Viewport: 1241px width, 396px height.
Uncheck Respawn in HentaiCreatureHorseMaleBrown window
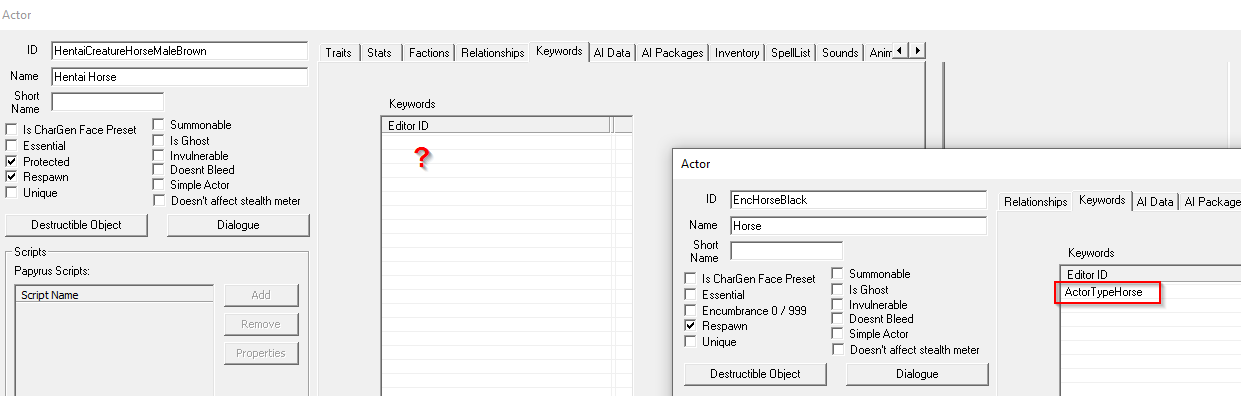pos(12,177)
